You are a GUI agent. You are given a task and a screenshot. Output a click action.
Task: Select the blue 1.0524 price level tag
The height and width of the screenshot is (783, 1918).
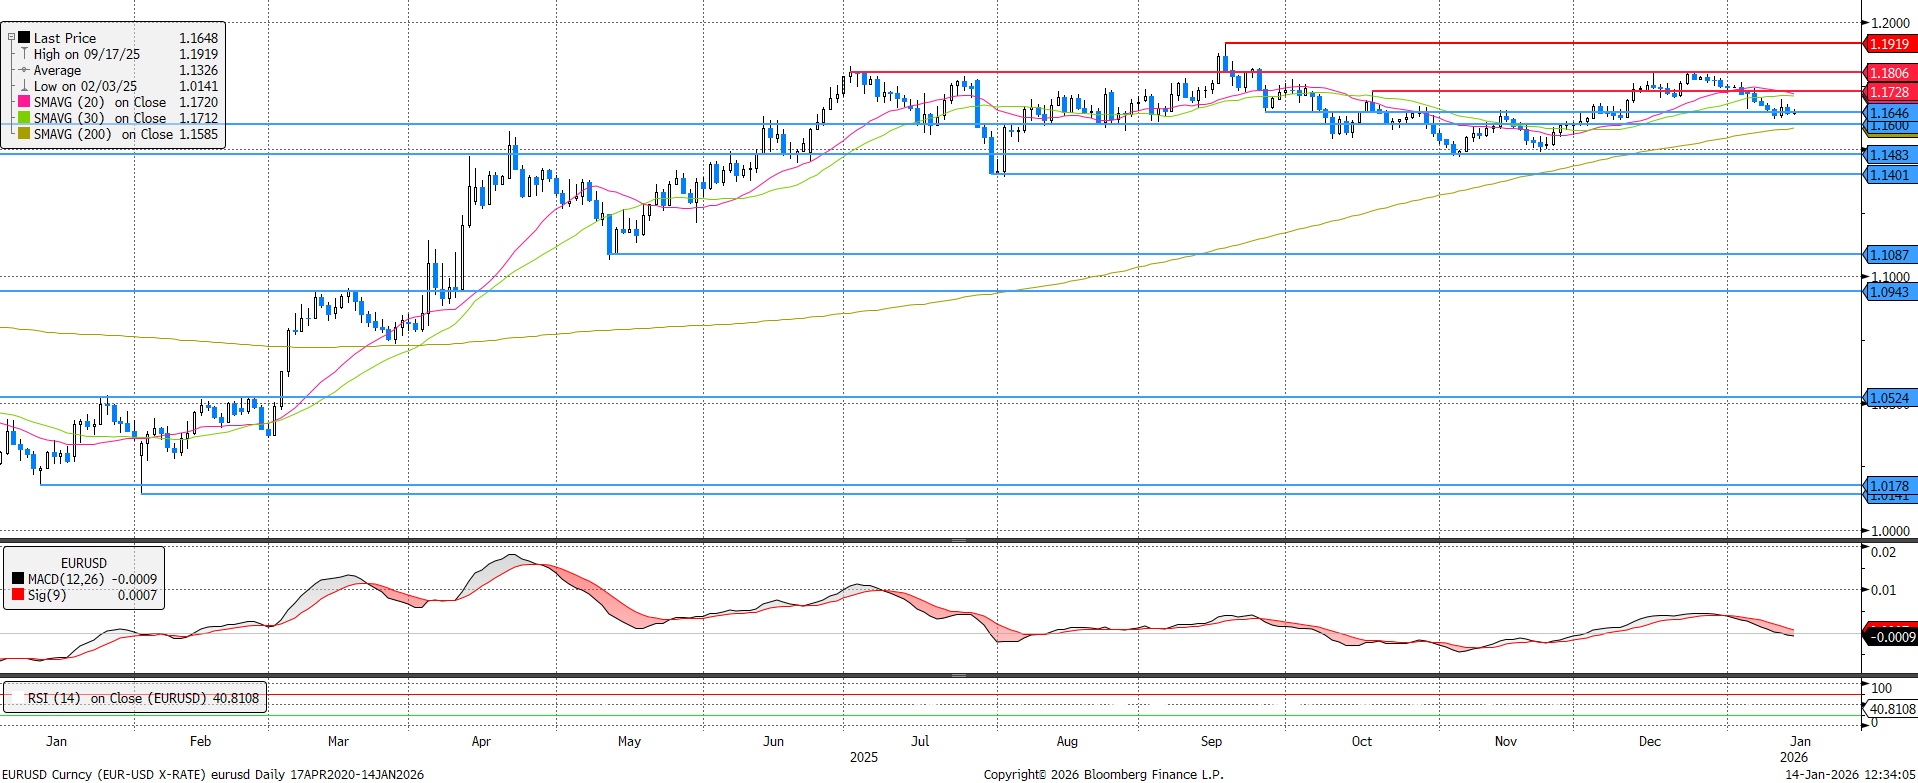click(x=1888, y=398)
